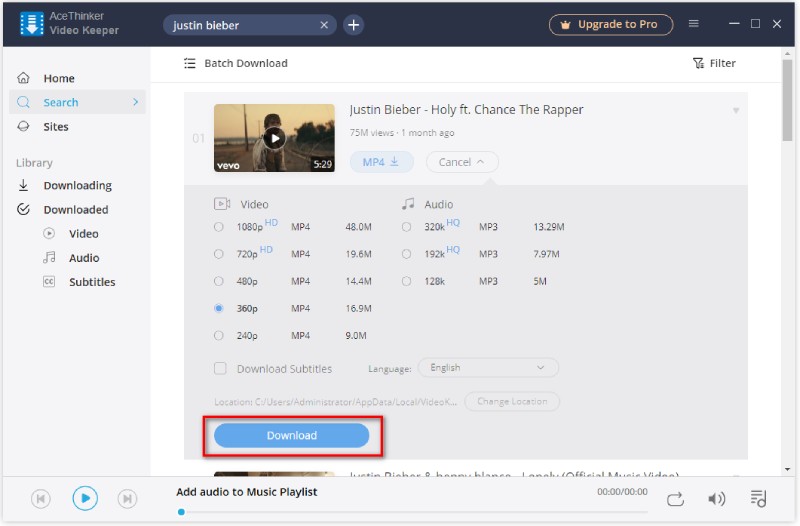
Task: Play audio with the player button
Action: tap(85, 498)
